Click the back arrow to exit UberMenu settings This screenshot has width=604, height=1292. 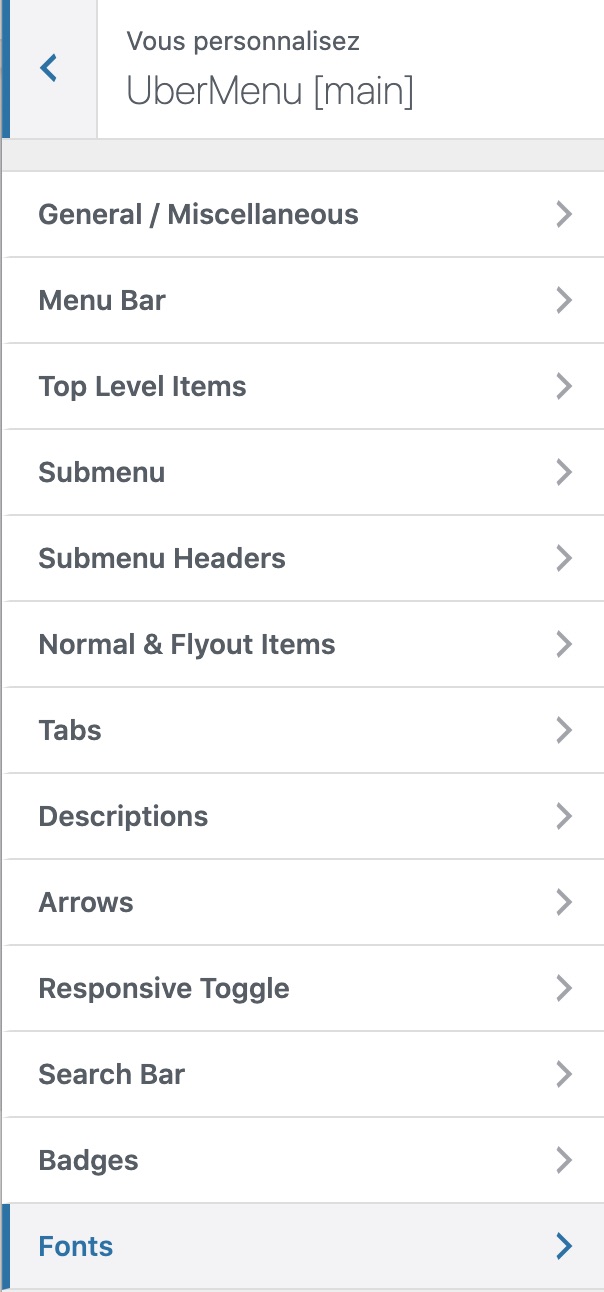coord(47,68)
